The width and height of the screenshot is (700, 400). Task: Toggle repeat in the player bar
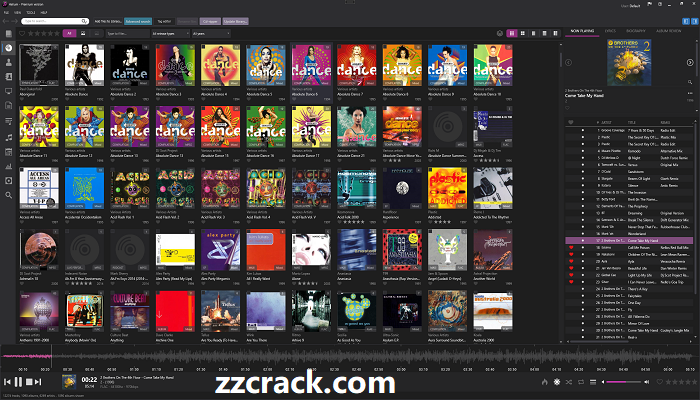point(581,382)
